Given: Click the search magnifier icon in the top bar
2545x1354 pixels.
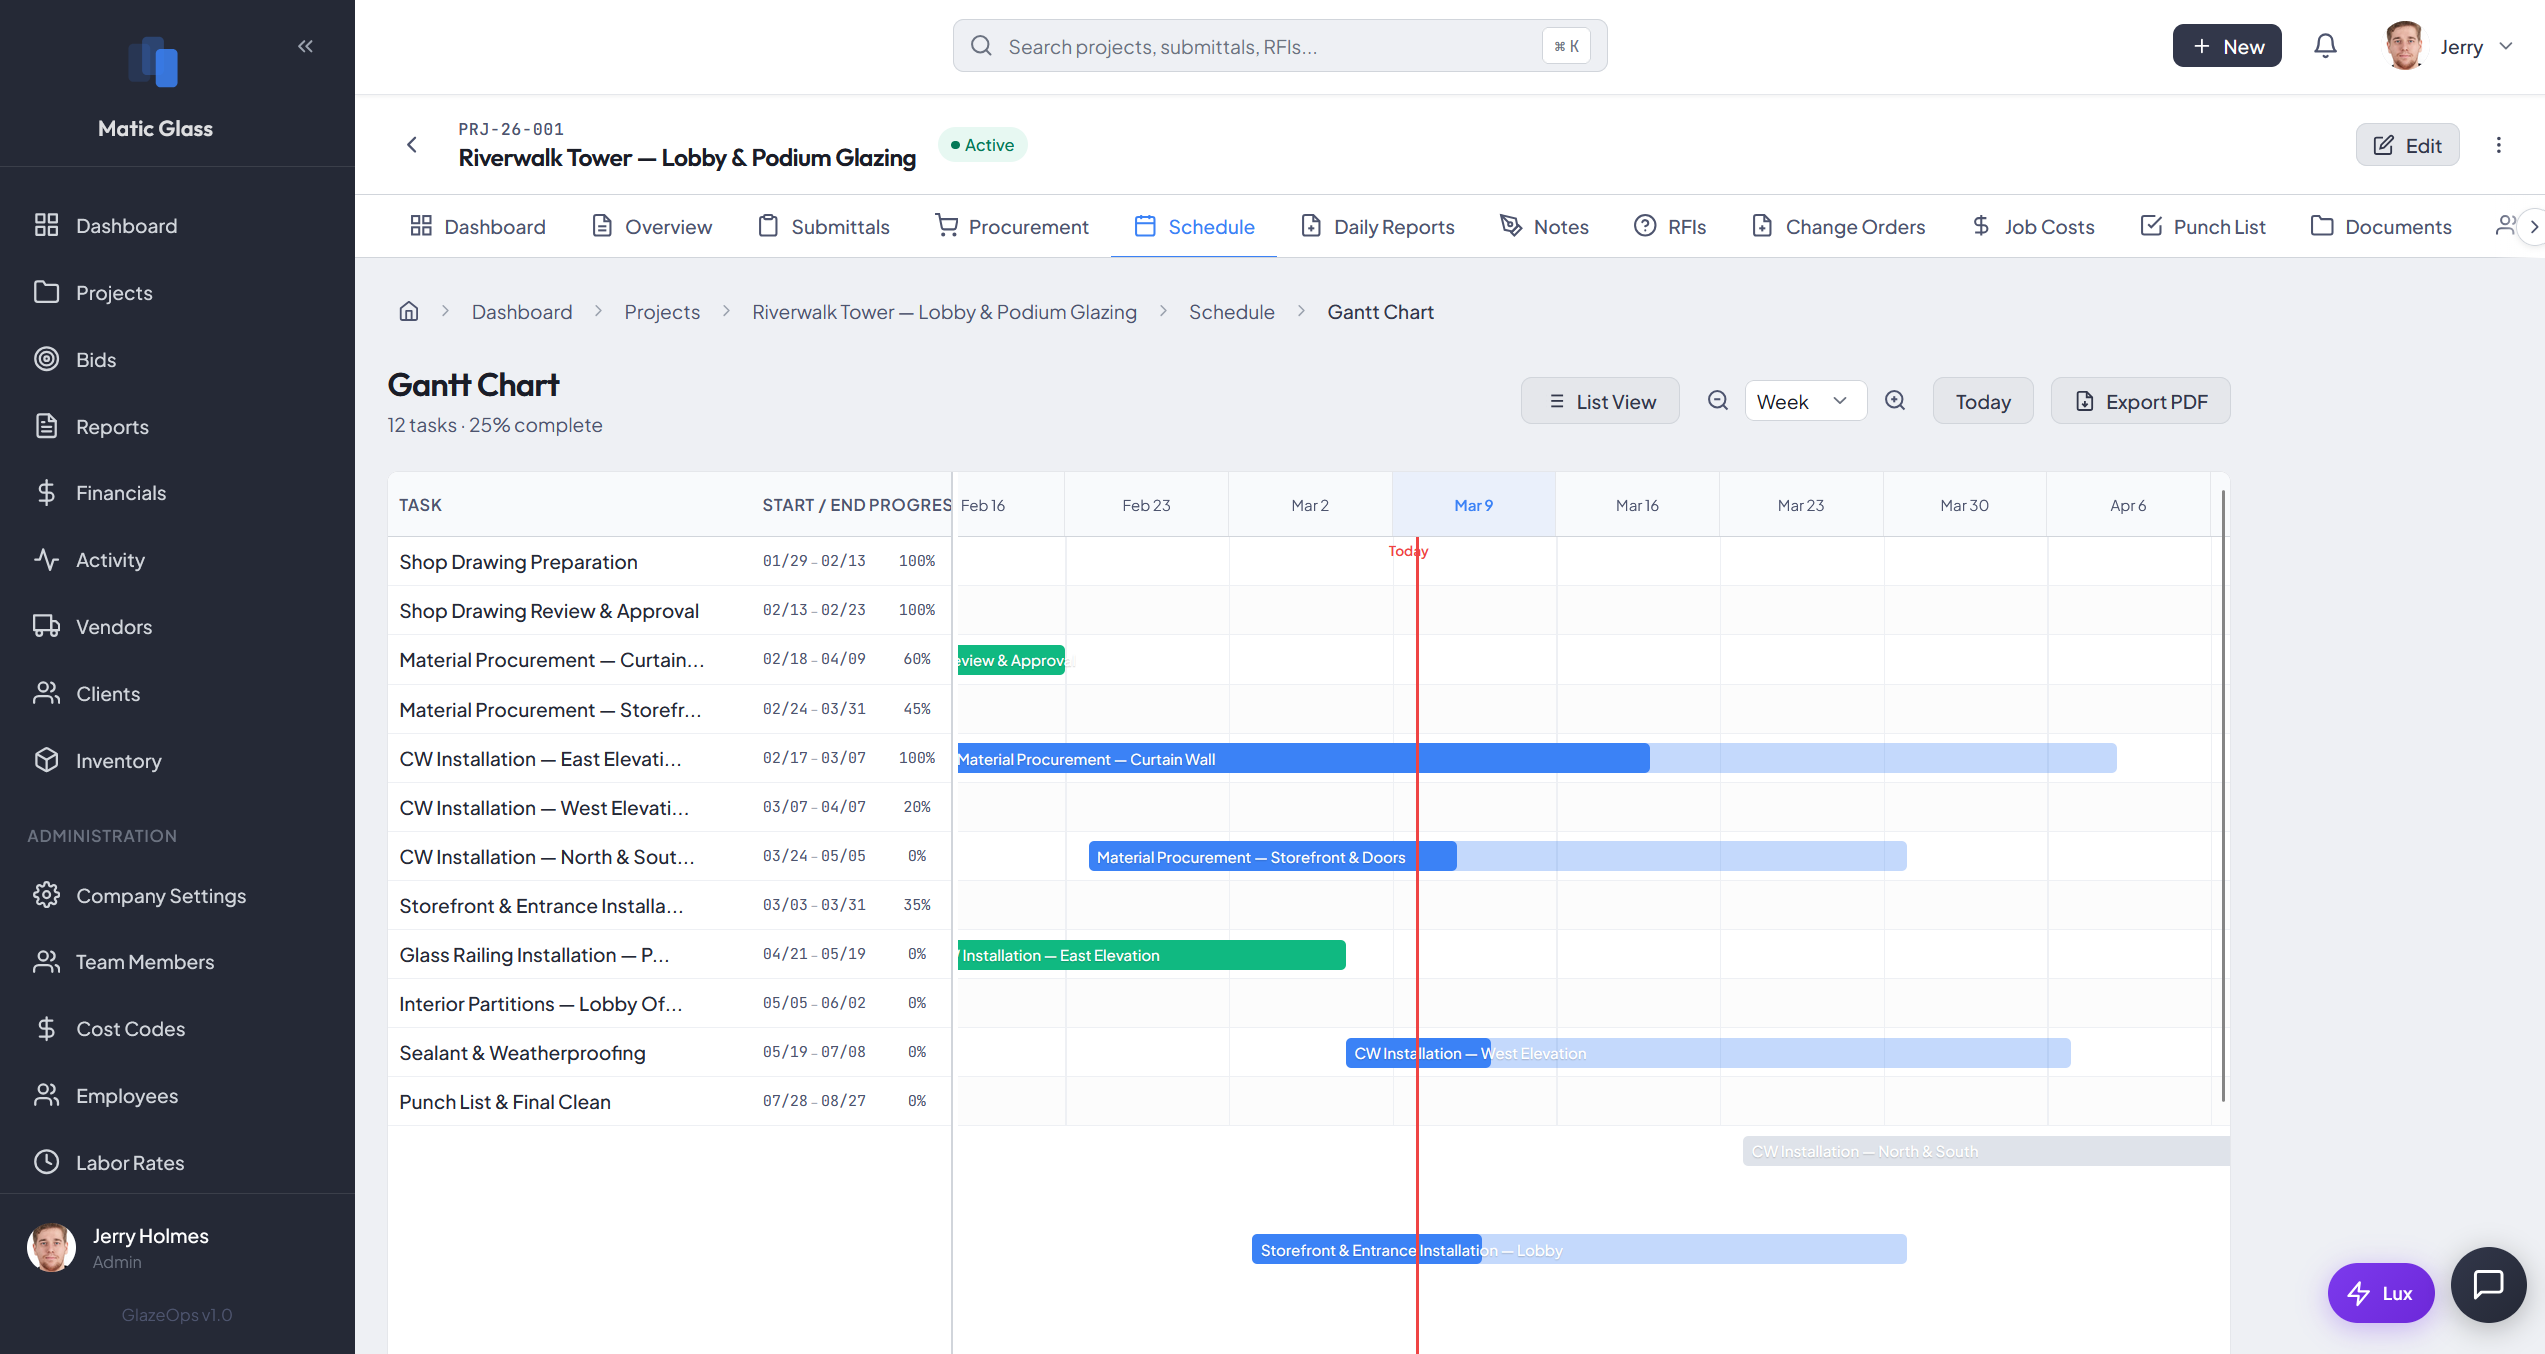Looking at the screenshot, I should tap(981, 45).
